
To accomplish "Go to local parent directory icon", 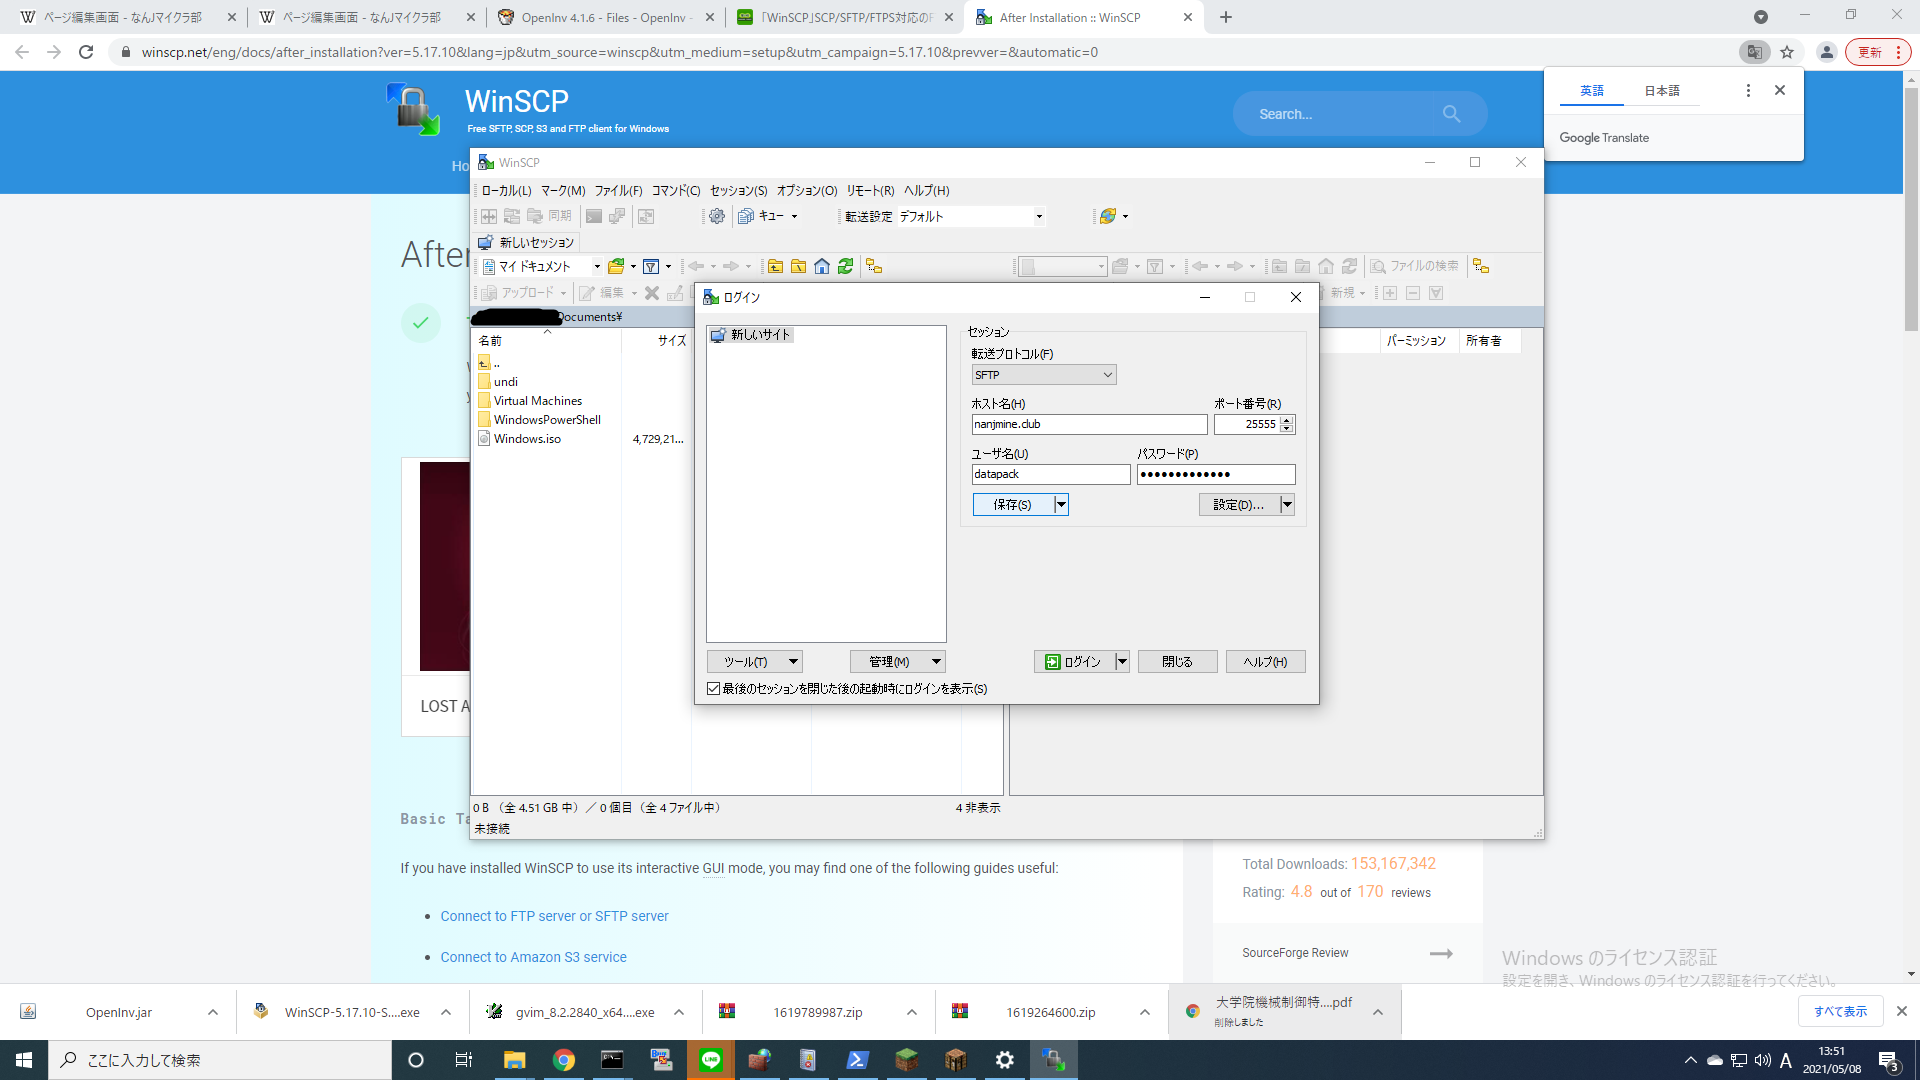I will tap(775, 266).
